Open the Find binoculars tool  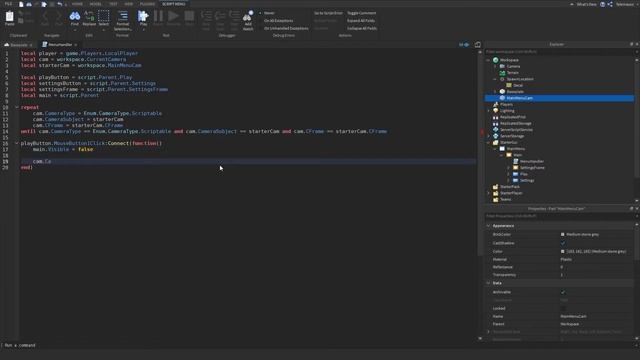coord(75,16)
